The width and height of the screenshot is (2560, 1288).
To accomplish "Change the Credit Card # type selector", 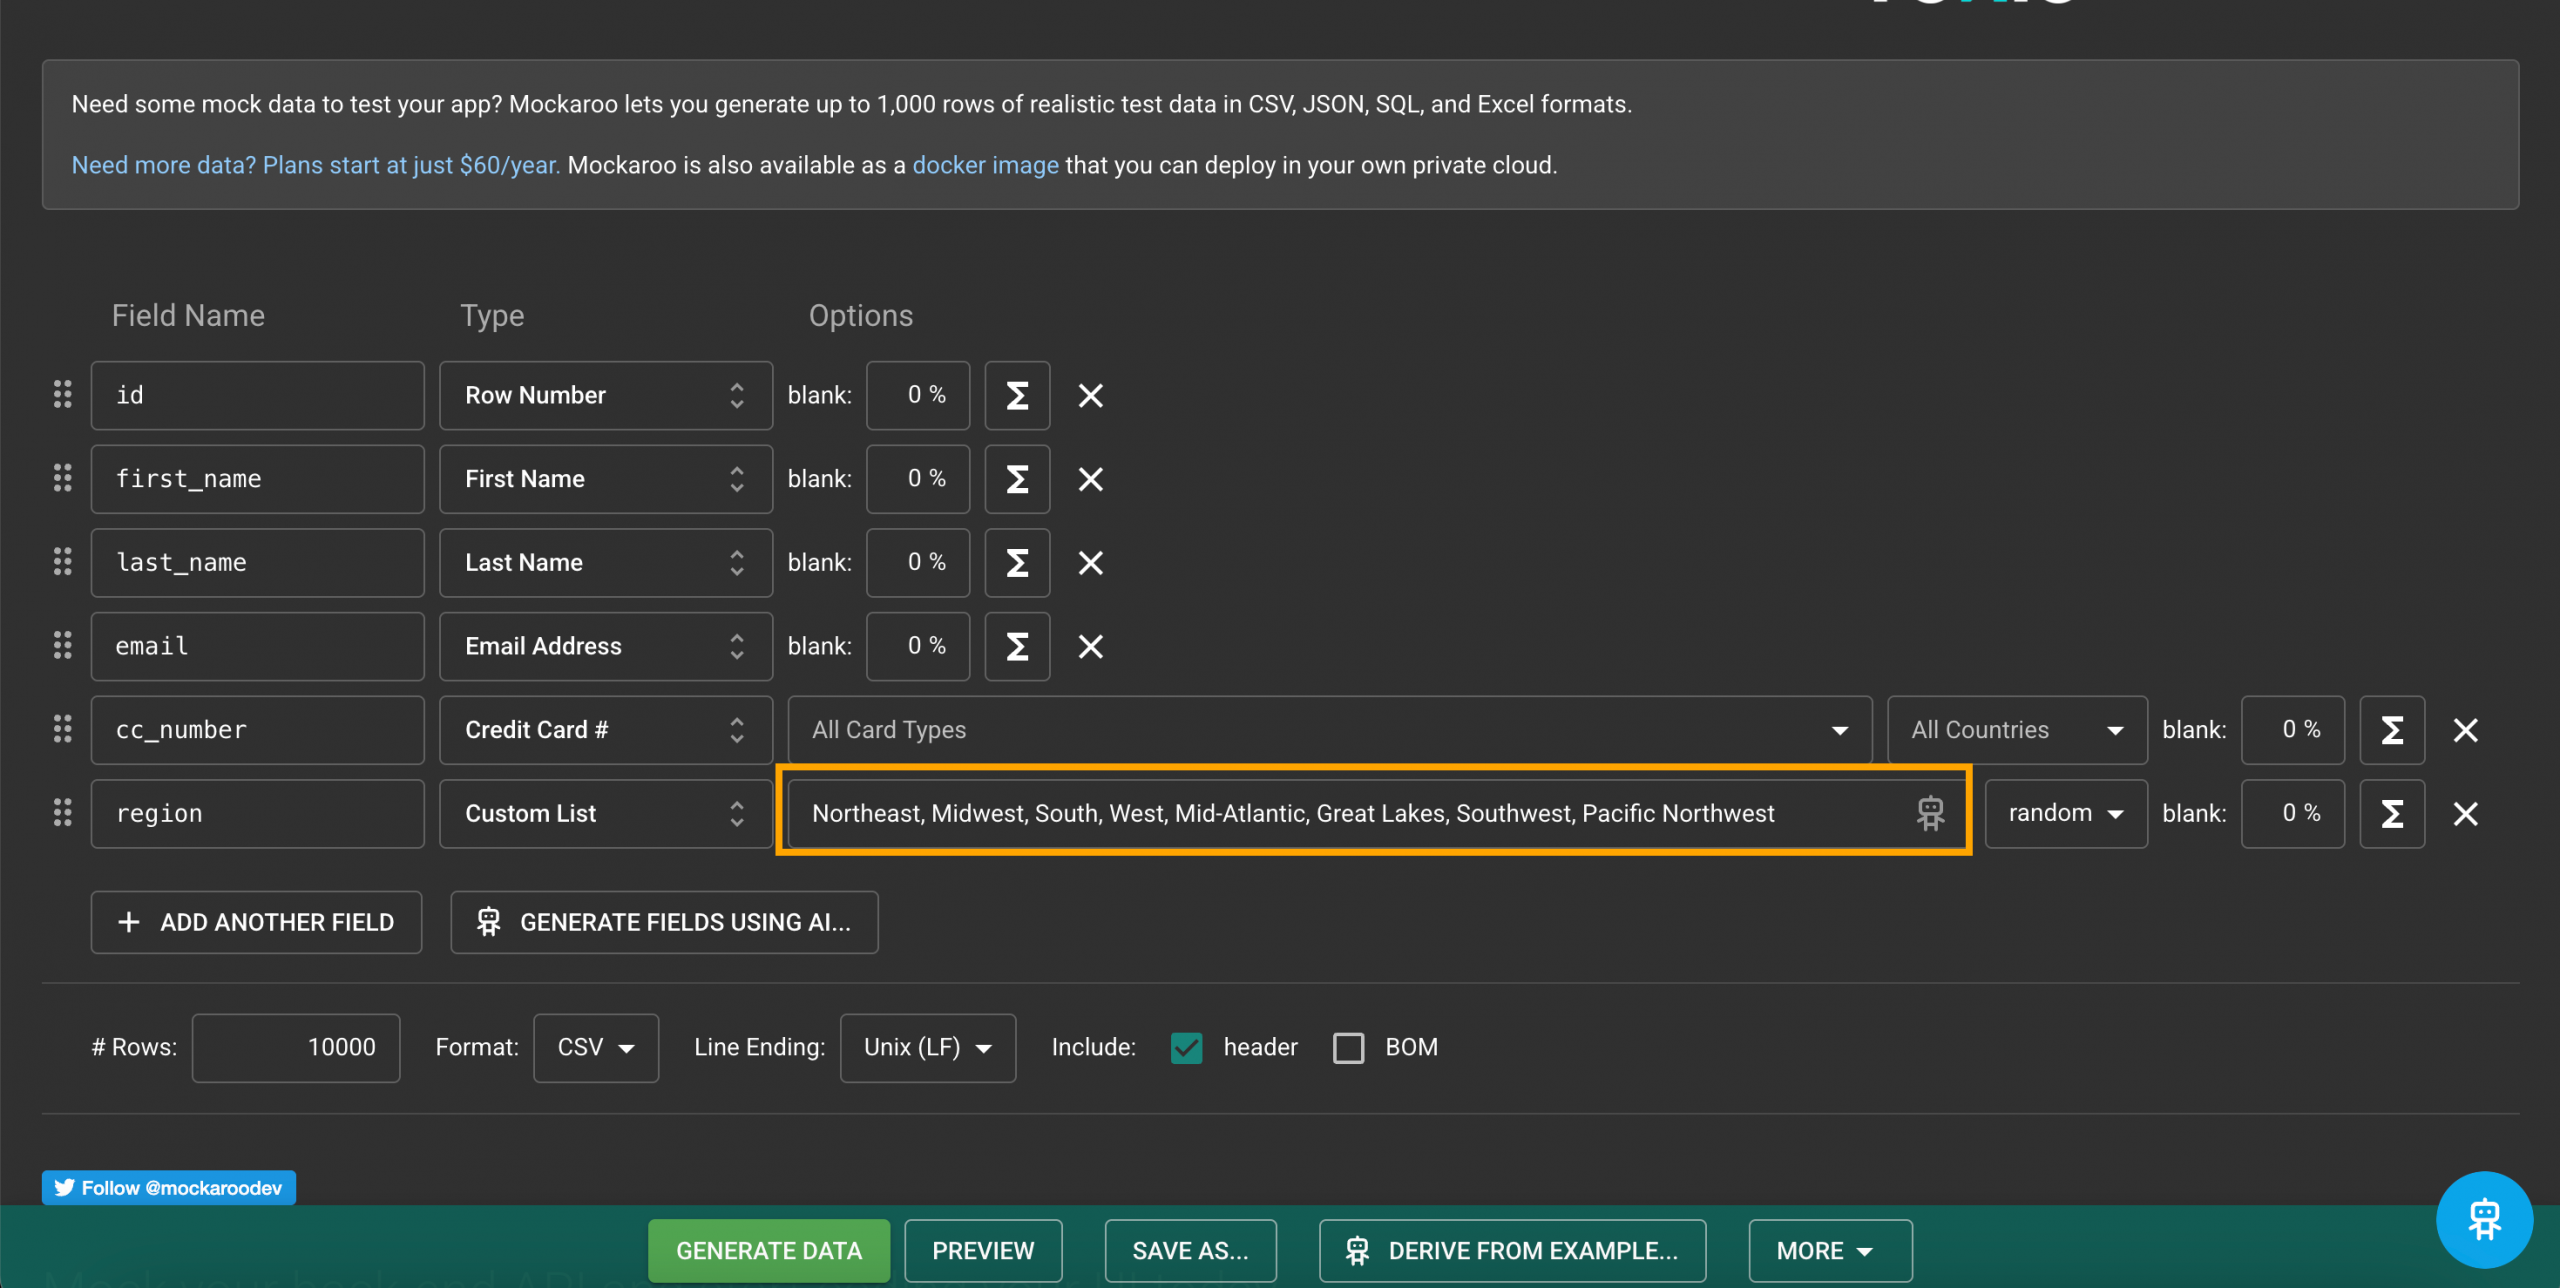I will (x=606, y=730).
